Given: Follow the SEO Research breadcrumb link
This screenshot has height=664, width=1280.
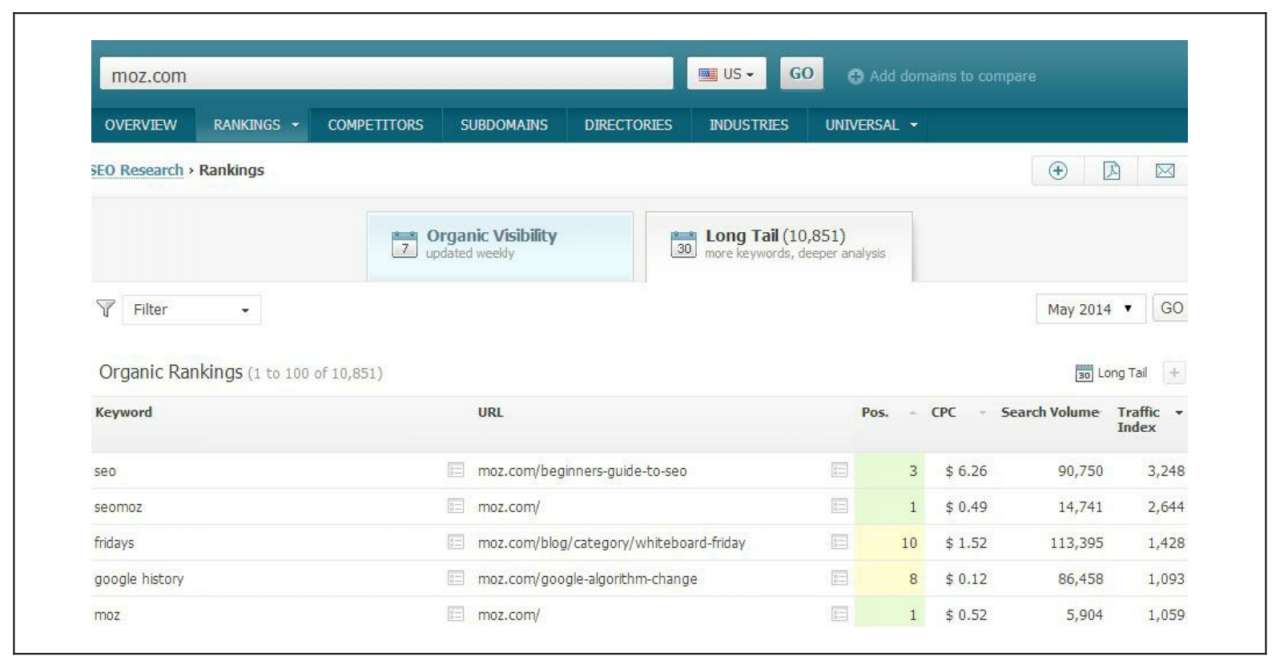Looking at the screenshot, I should [137, 170].
